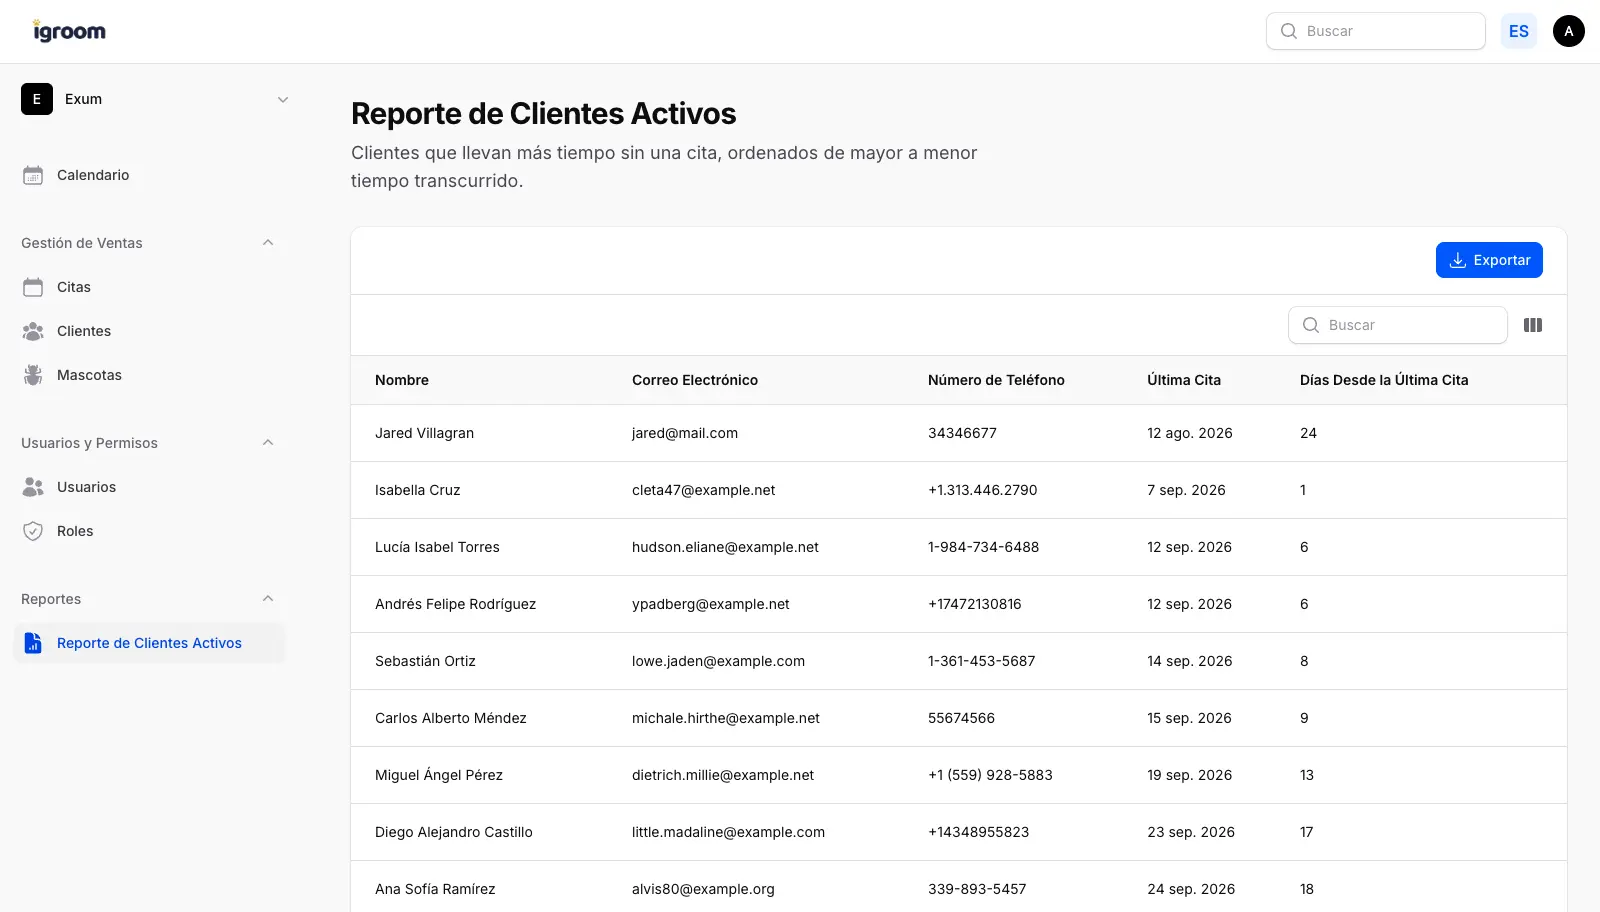Click michale.hirthe@example.net email cell
Viewport: 1600px width, 912px height.
(726, 718)
